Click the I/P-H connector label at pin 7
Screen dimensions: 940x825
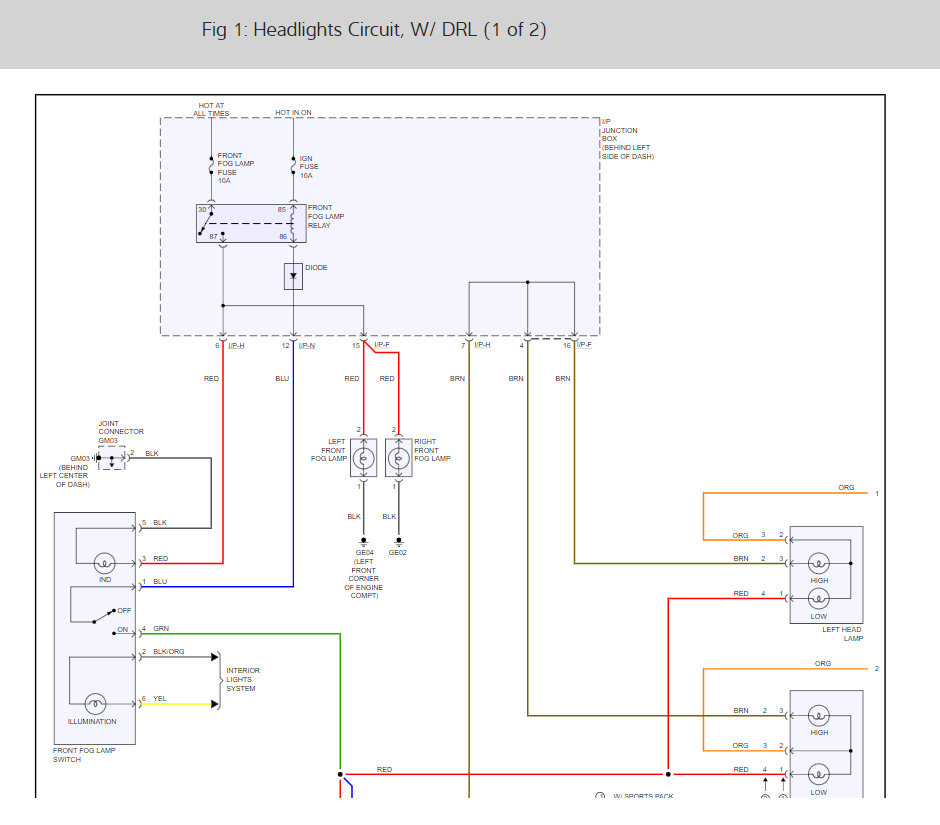point(482,345)
